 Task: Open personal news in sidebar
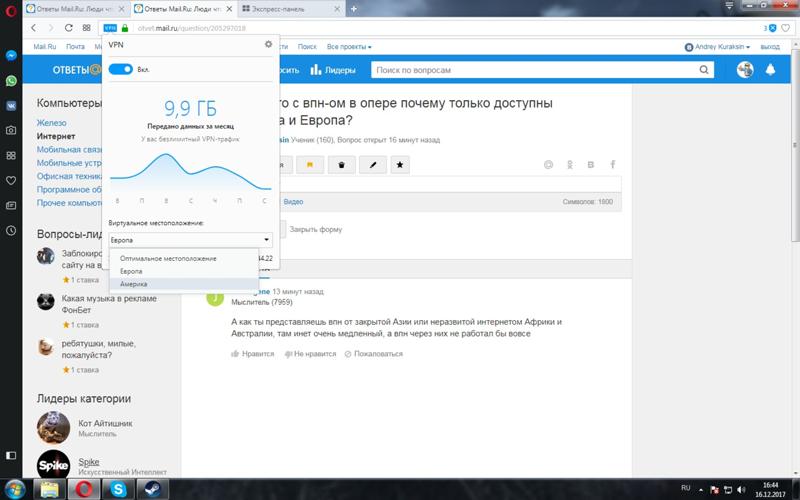(x=11, y=205)
